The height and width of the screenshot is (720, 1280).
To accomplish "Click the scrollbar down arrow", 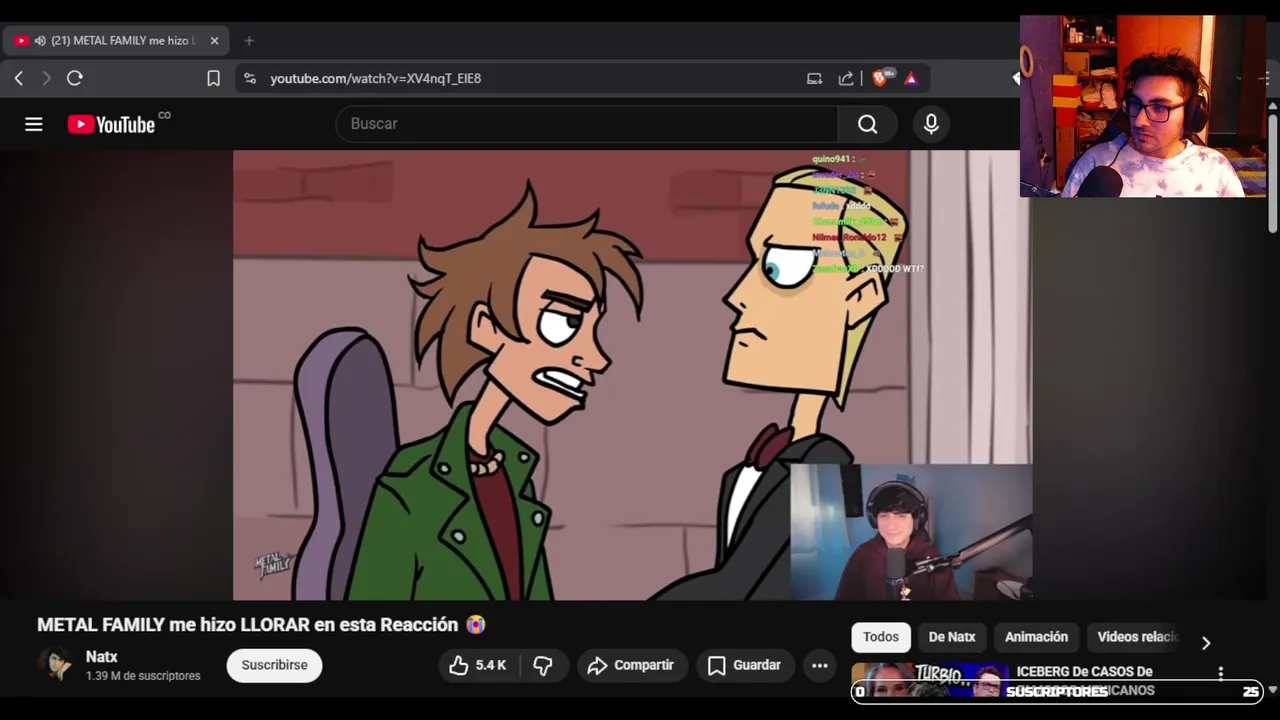I will coord(1272,690).
